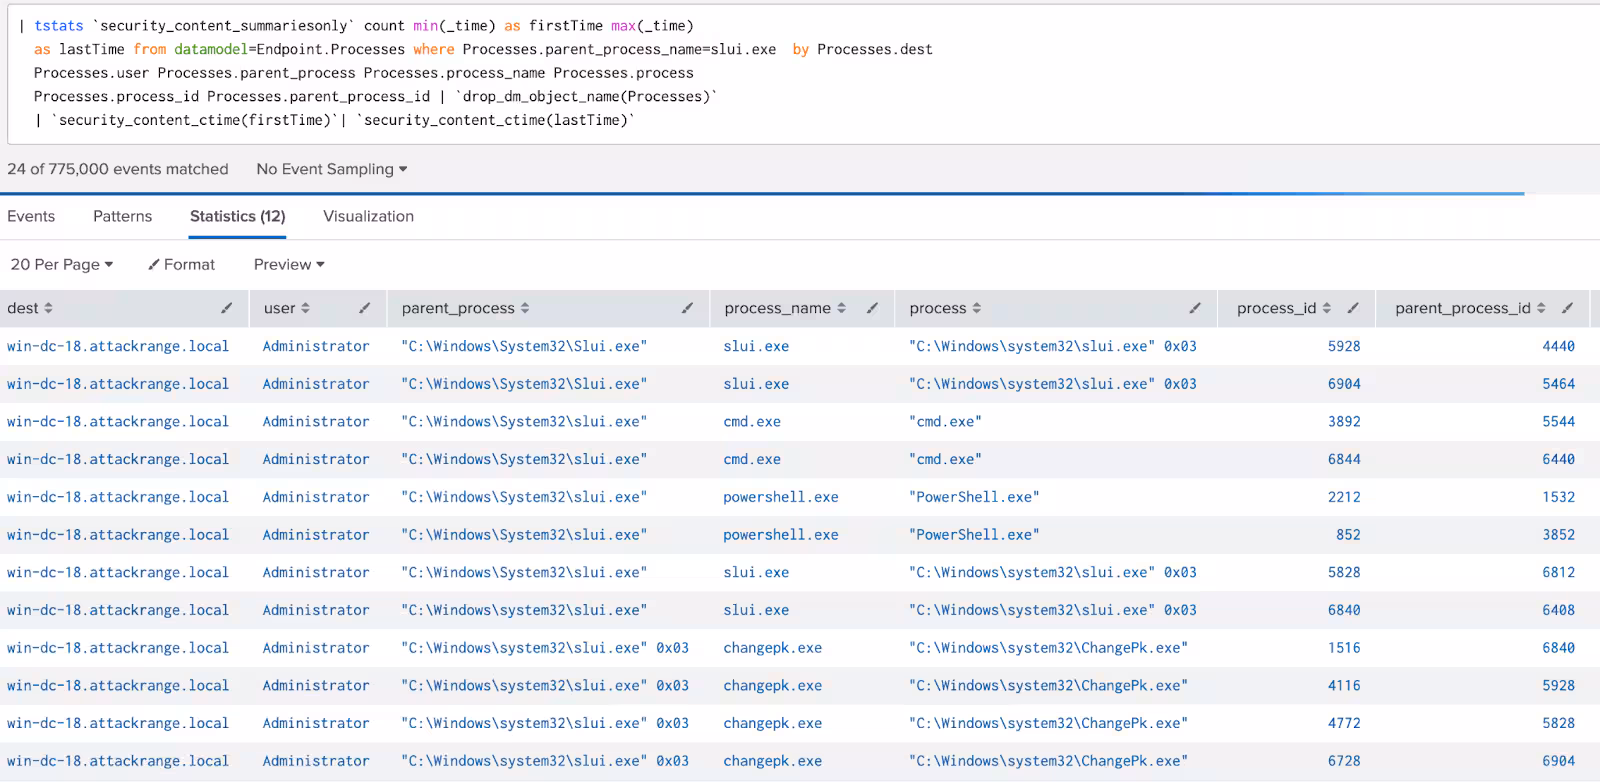
Task: Expand the 20 Per Page dropdown
Action: click(x=61, y=264)
